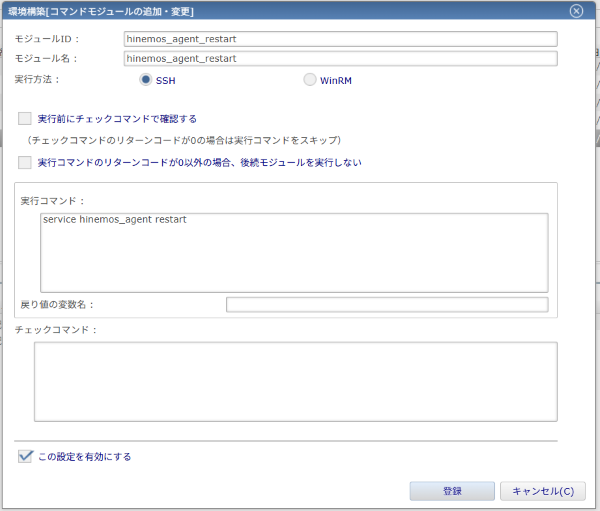Click the モジュール名 label
The image size is (600, 511).
click(46, 58)
